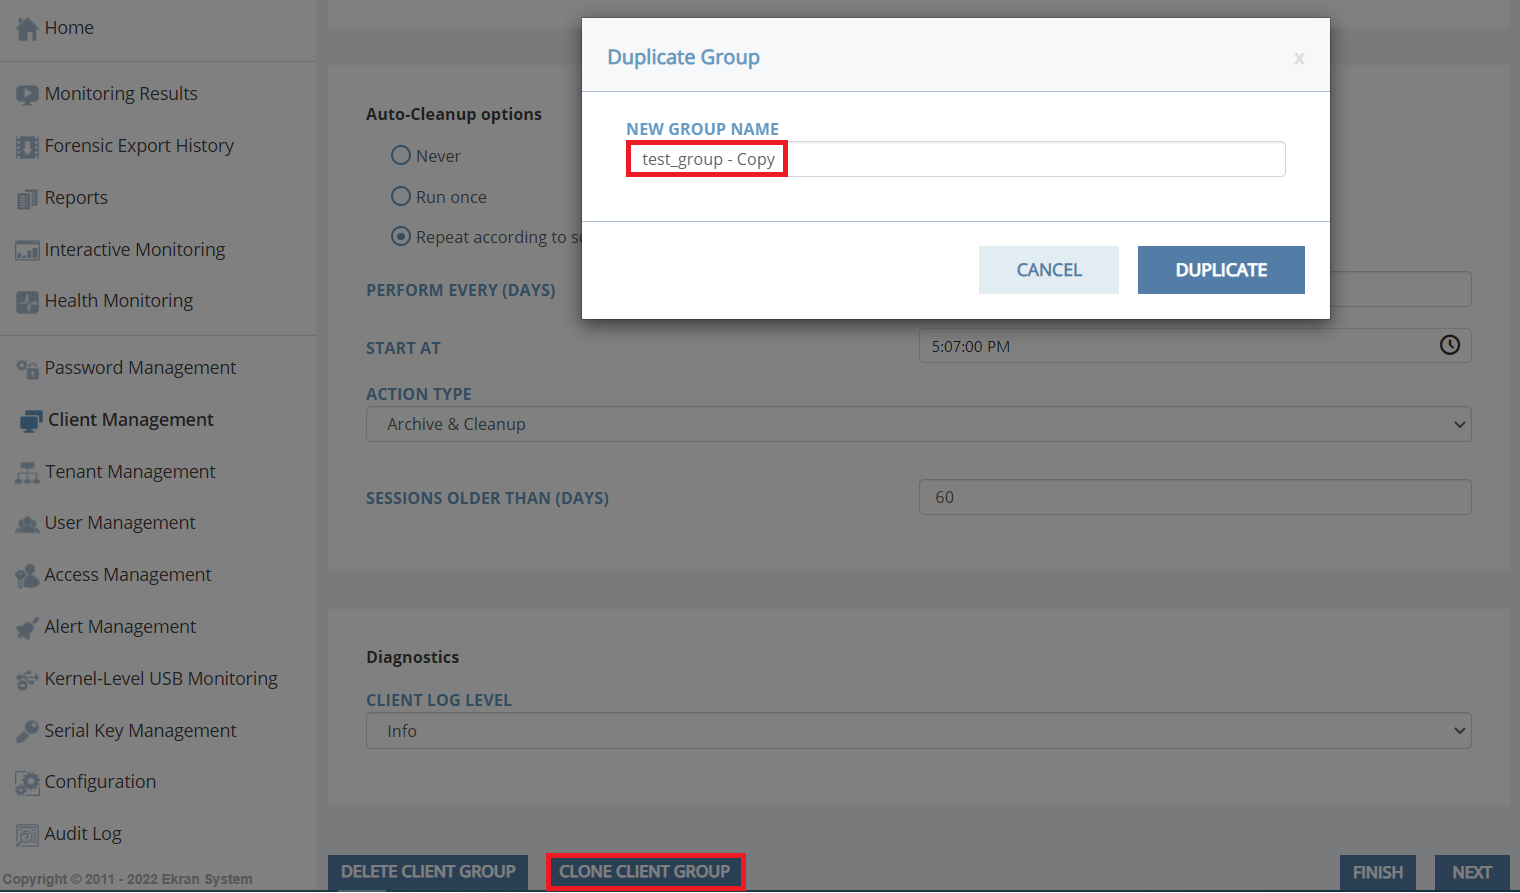Viewport: 1520px width, 893px height.
Task: Click the Password Management key icon
Action: 27,369
